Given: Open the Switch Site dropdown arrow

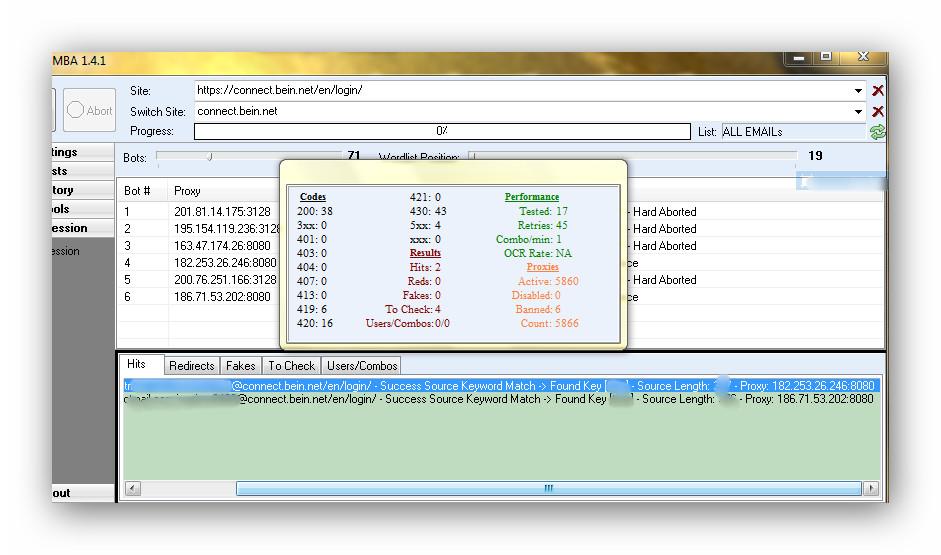Looking at the screenshot, I should pyautogui.click(x=858, y=112).
